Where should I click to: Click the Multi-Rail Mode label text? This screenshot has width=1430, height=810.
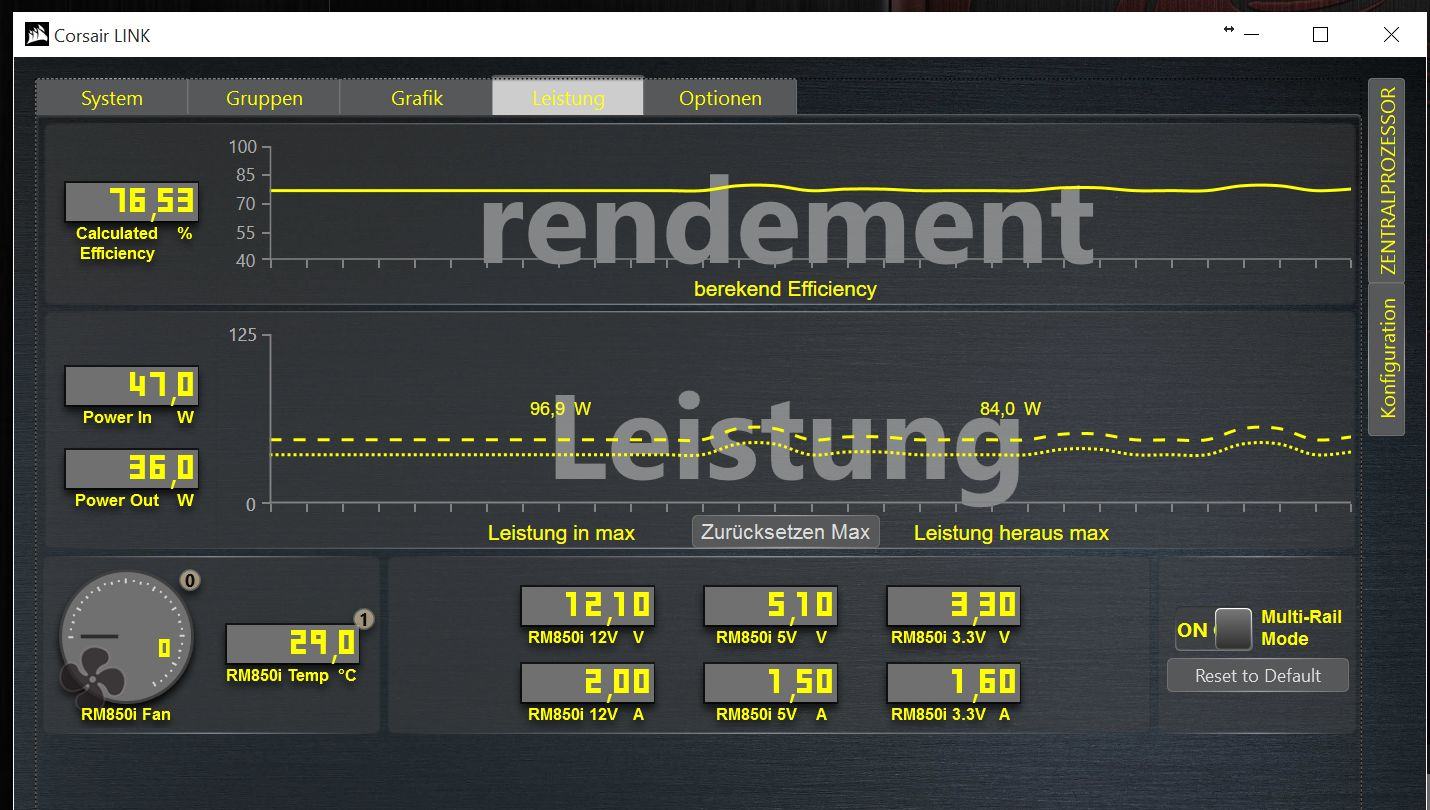1301,628
